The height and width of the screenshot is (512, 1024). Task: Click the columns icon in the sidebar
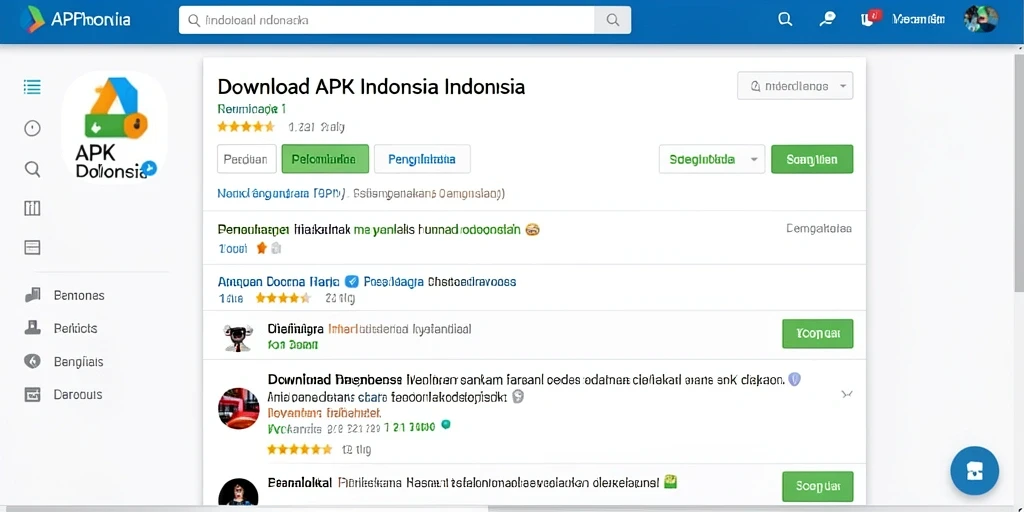pos(32,208)
